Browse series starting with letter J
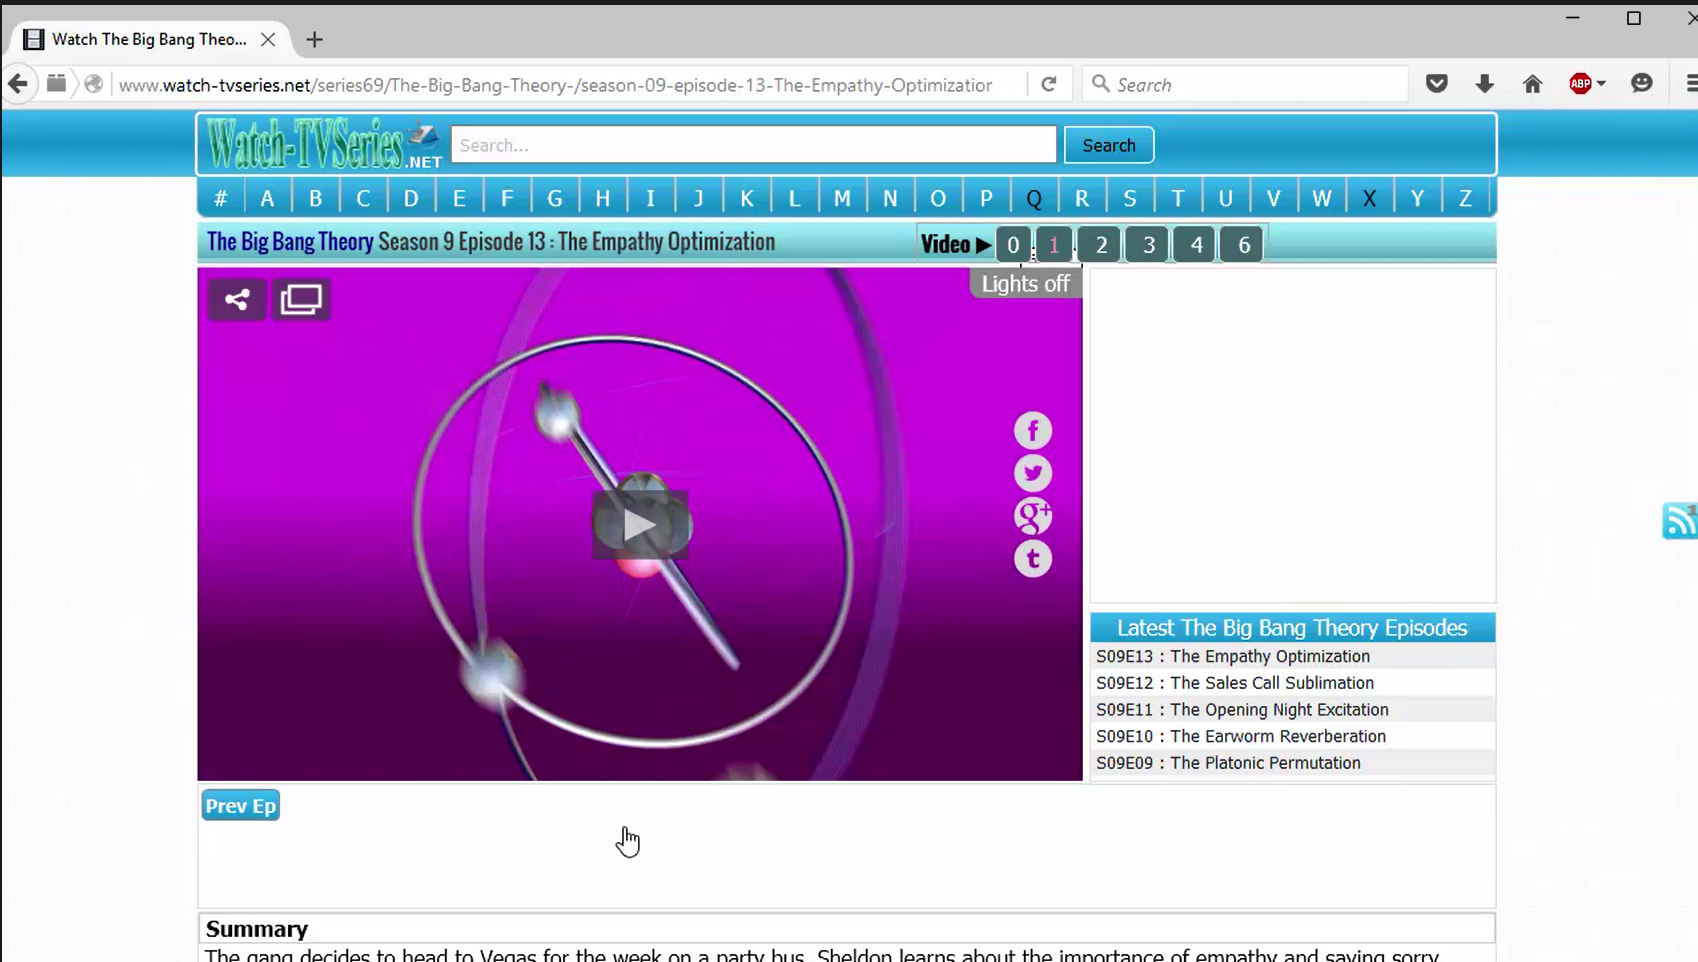Image resolution: width=1698 pixels, height=962 pixels. pos(698,198)
